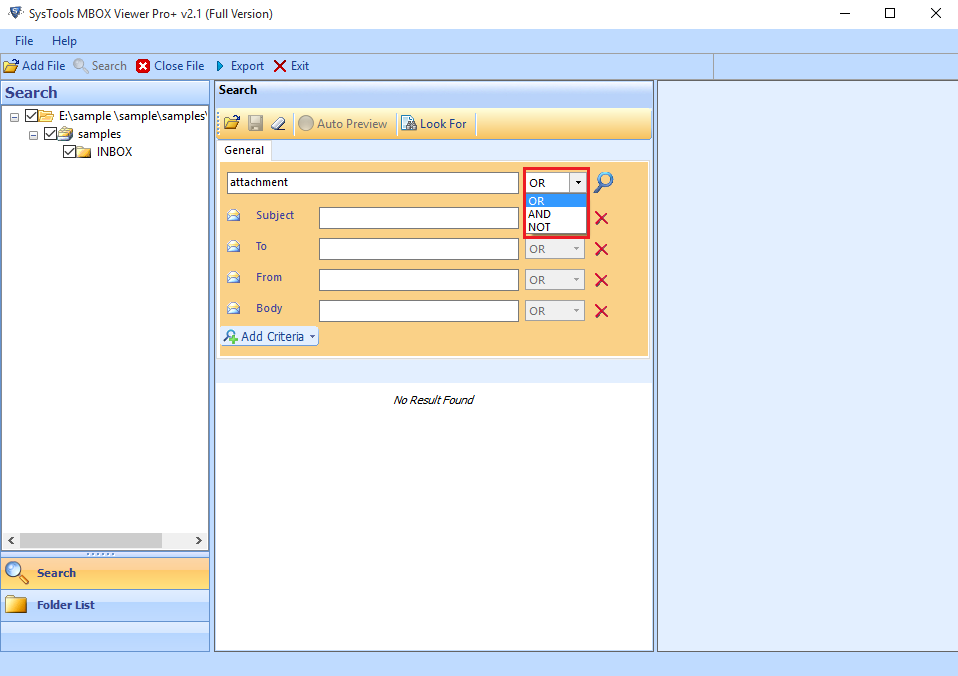Remove the Body criteria with its red X
Viewport: 958px width, 676px height.
[x=601, y=311]
